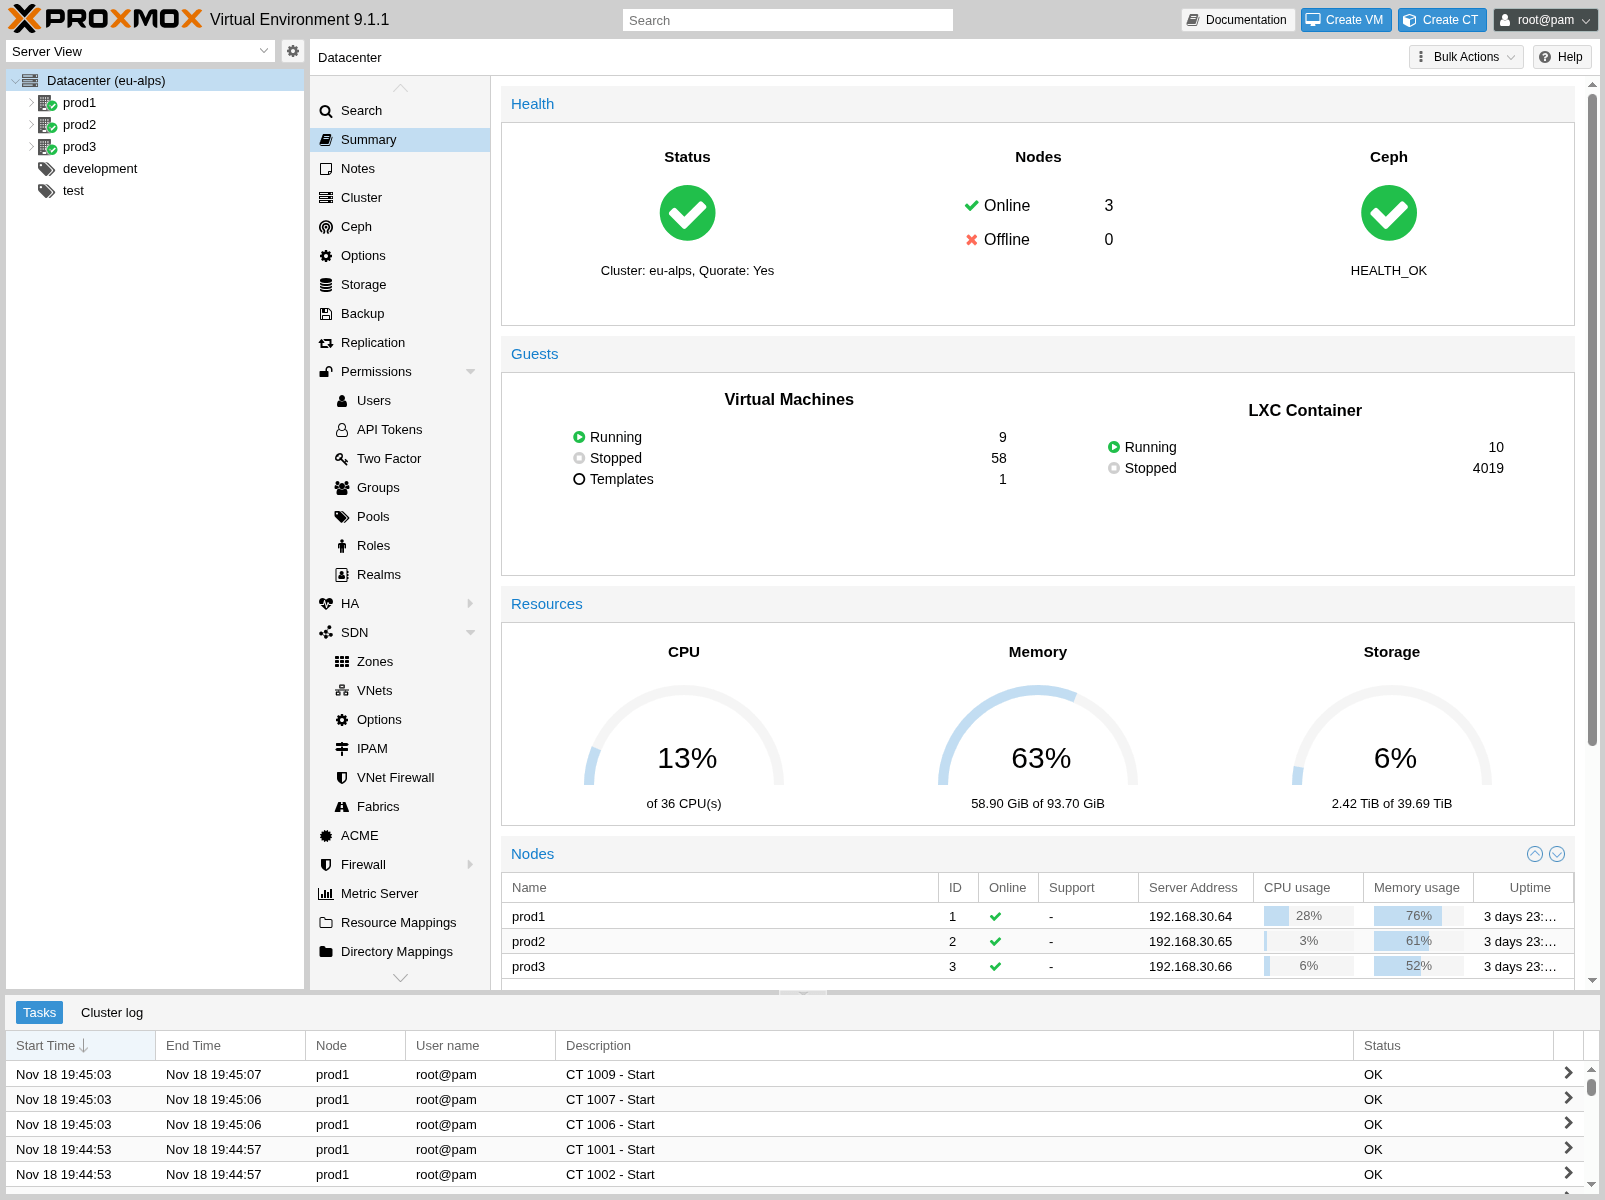Open the root@pam user menu

click(1545, 19)
